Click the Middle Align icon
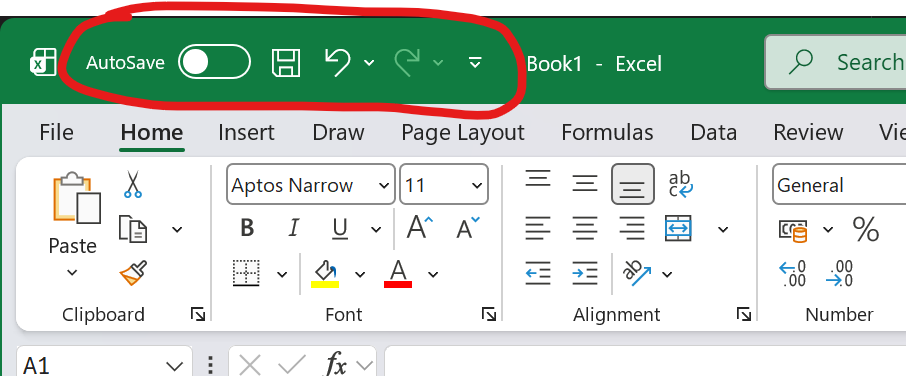The height and width of the screenshot is (376, 906). tap(585, 184)
